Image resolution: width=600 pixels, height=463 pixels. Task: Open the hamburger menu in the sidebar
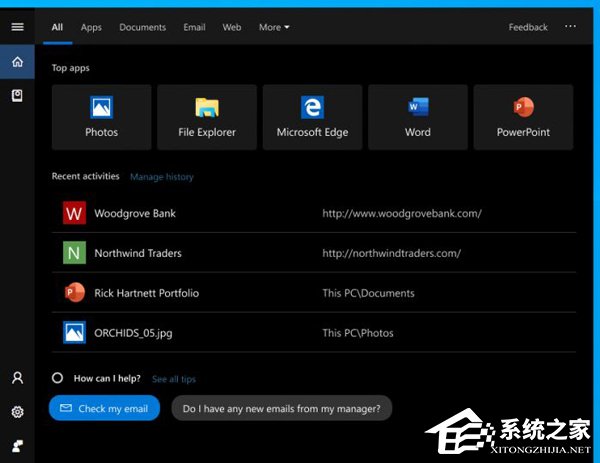point(17,27)
